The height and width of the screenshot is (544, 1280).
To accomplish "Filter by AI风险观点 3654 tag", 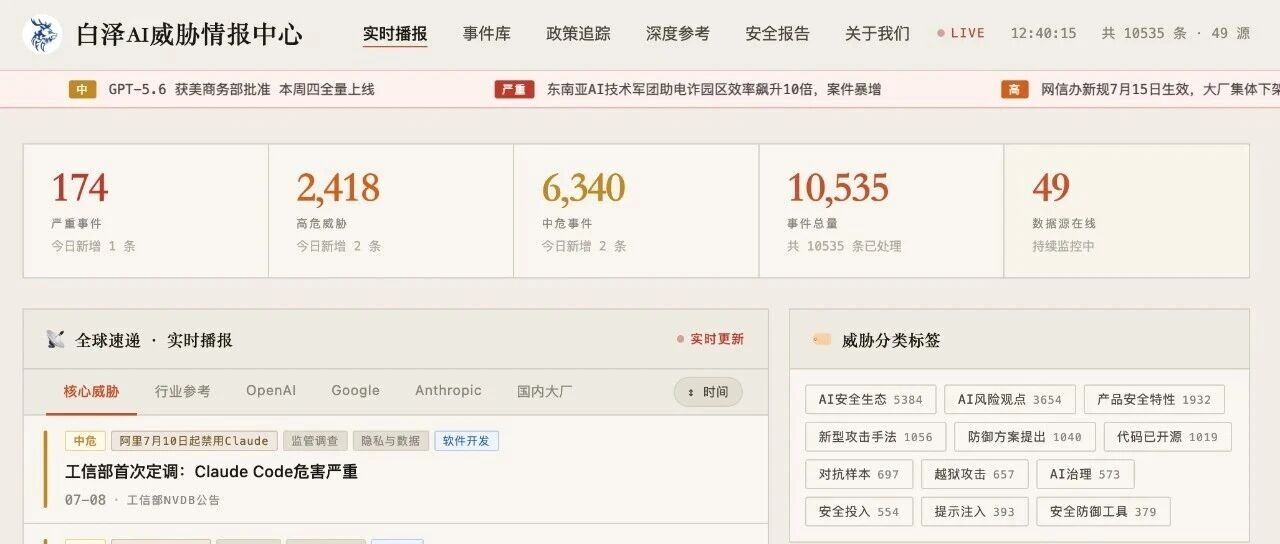I will click(x=1009, y=399).
